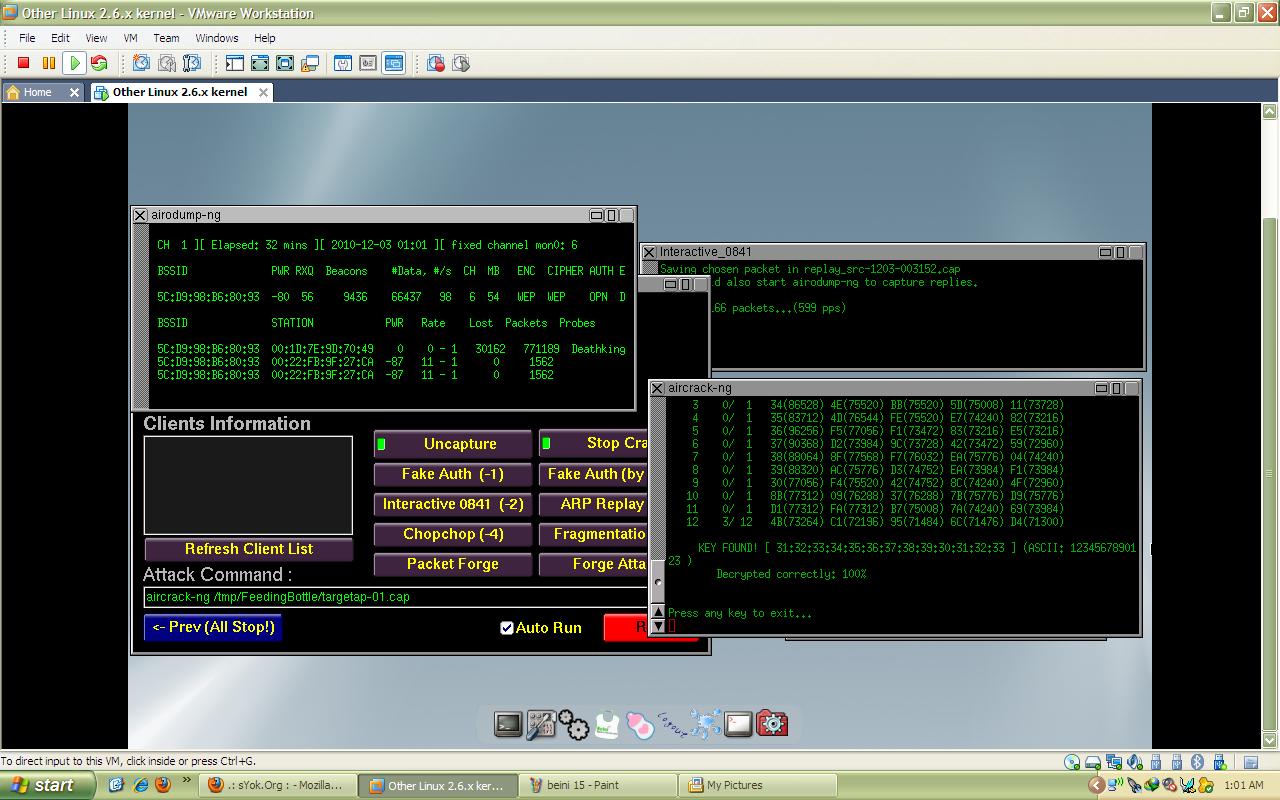Open control panel screwdriver dock icon
The height and width of the screenshot is (800, 1280).
(541, 724)
